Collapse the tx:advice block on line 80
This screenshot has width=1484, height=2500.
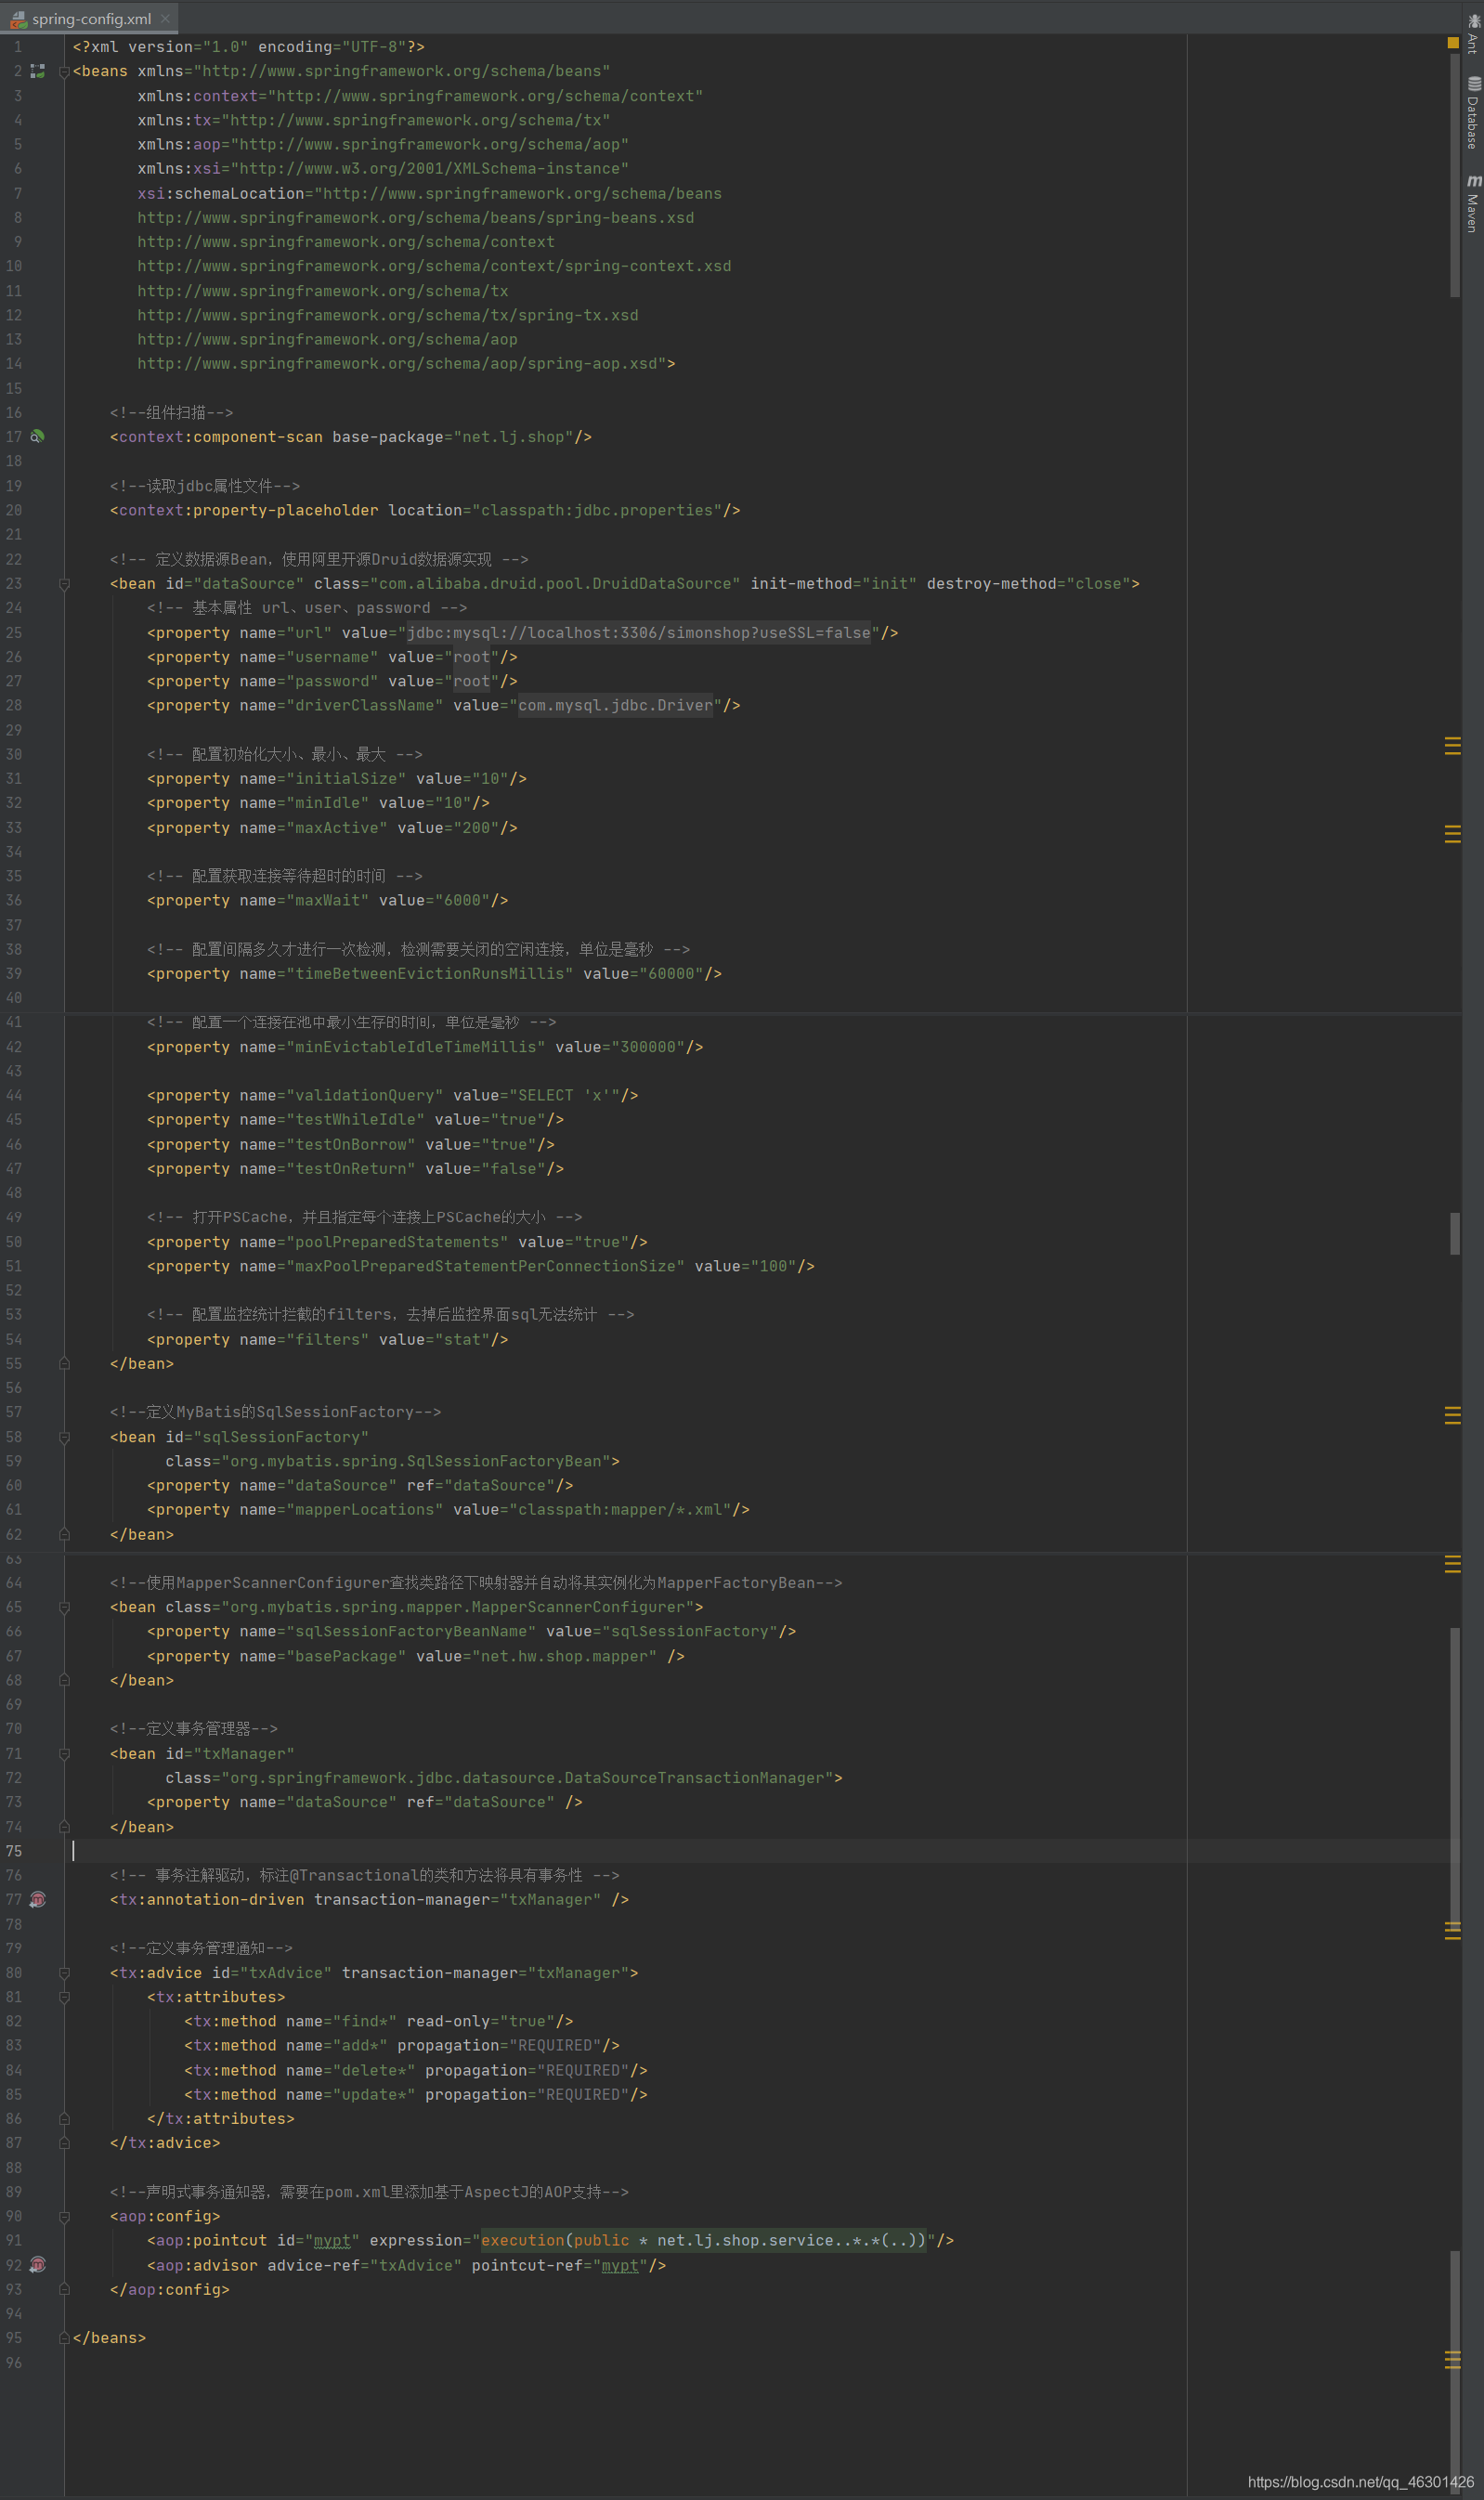coord(64,1974)
